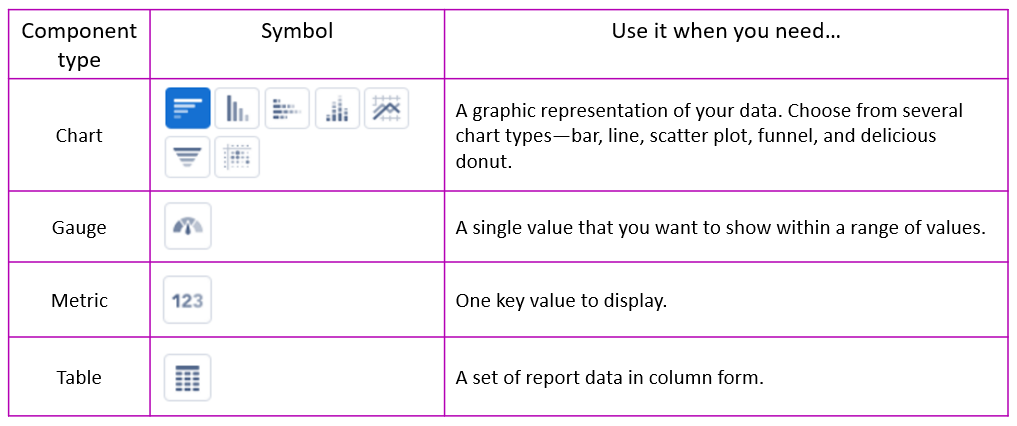Select the 'Gauge' row label

pyautogui.click(x=79, y=228)
